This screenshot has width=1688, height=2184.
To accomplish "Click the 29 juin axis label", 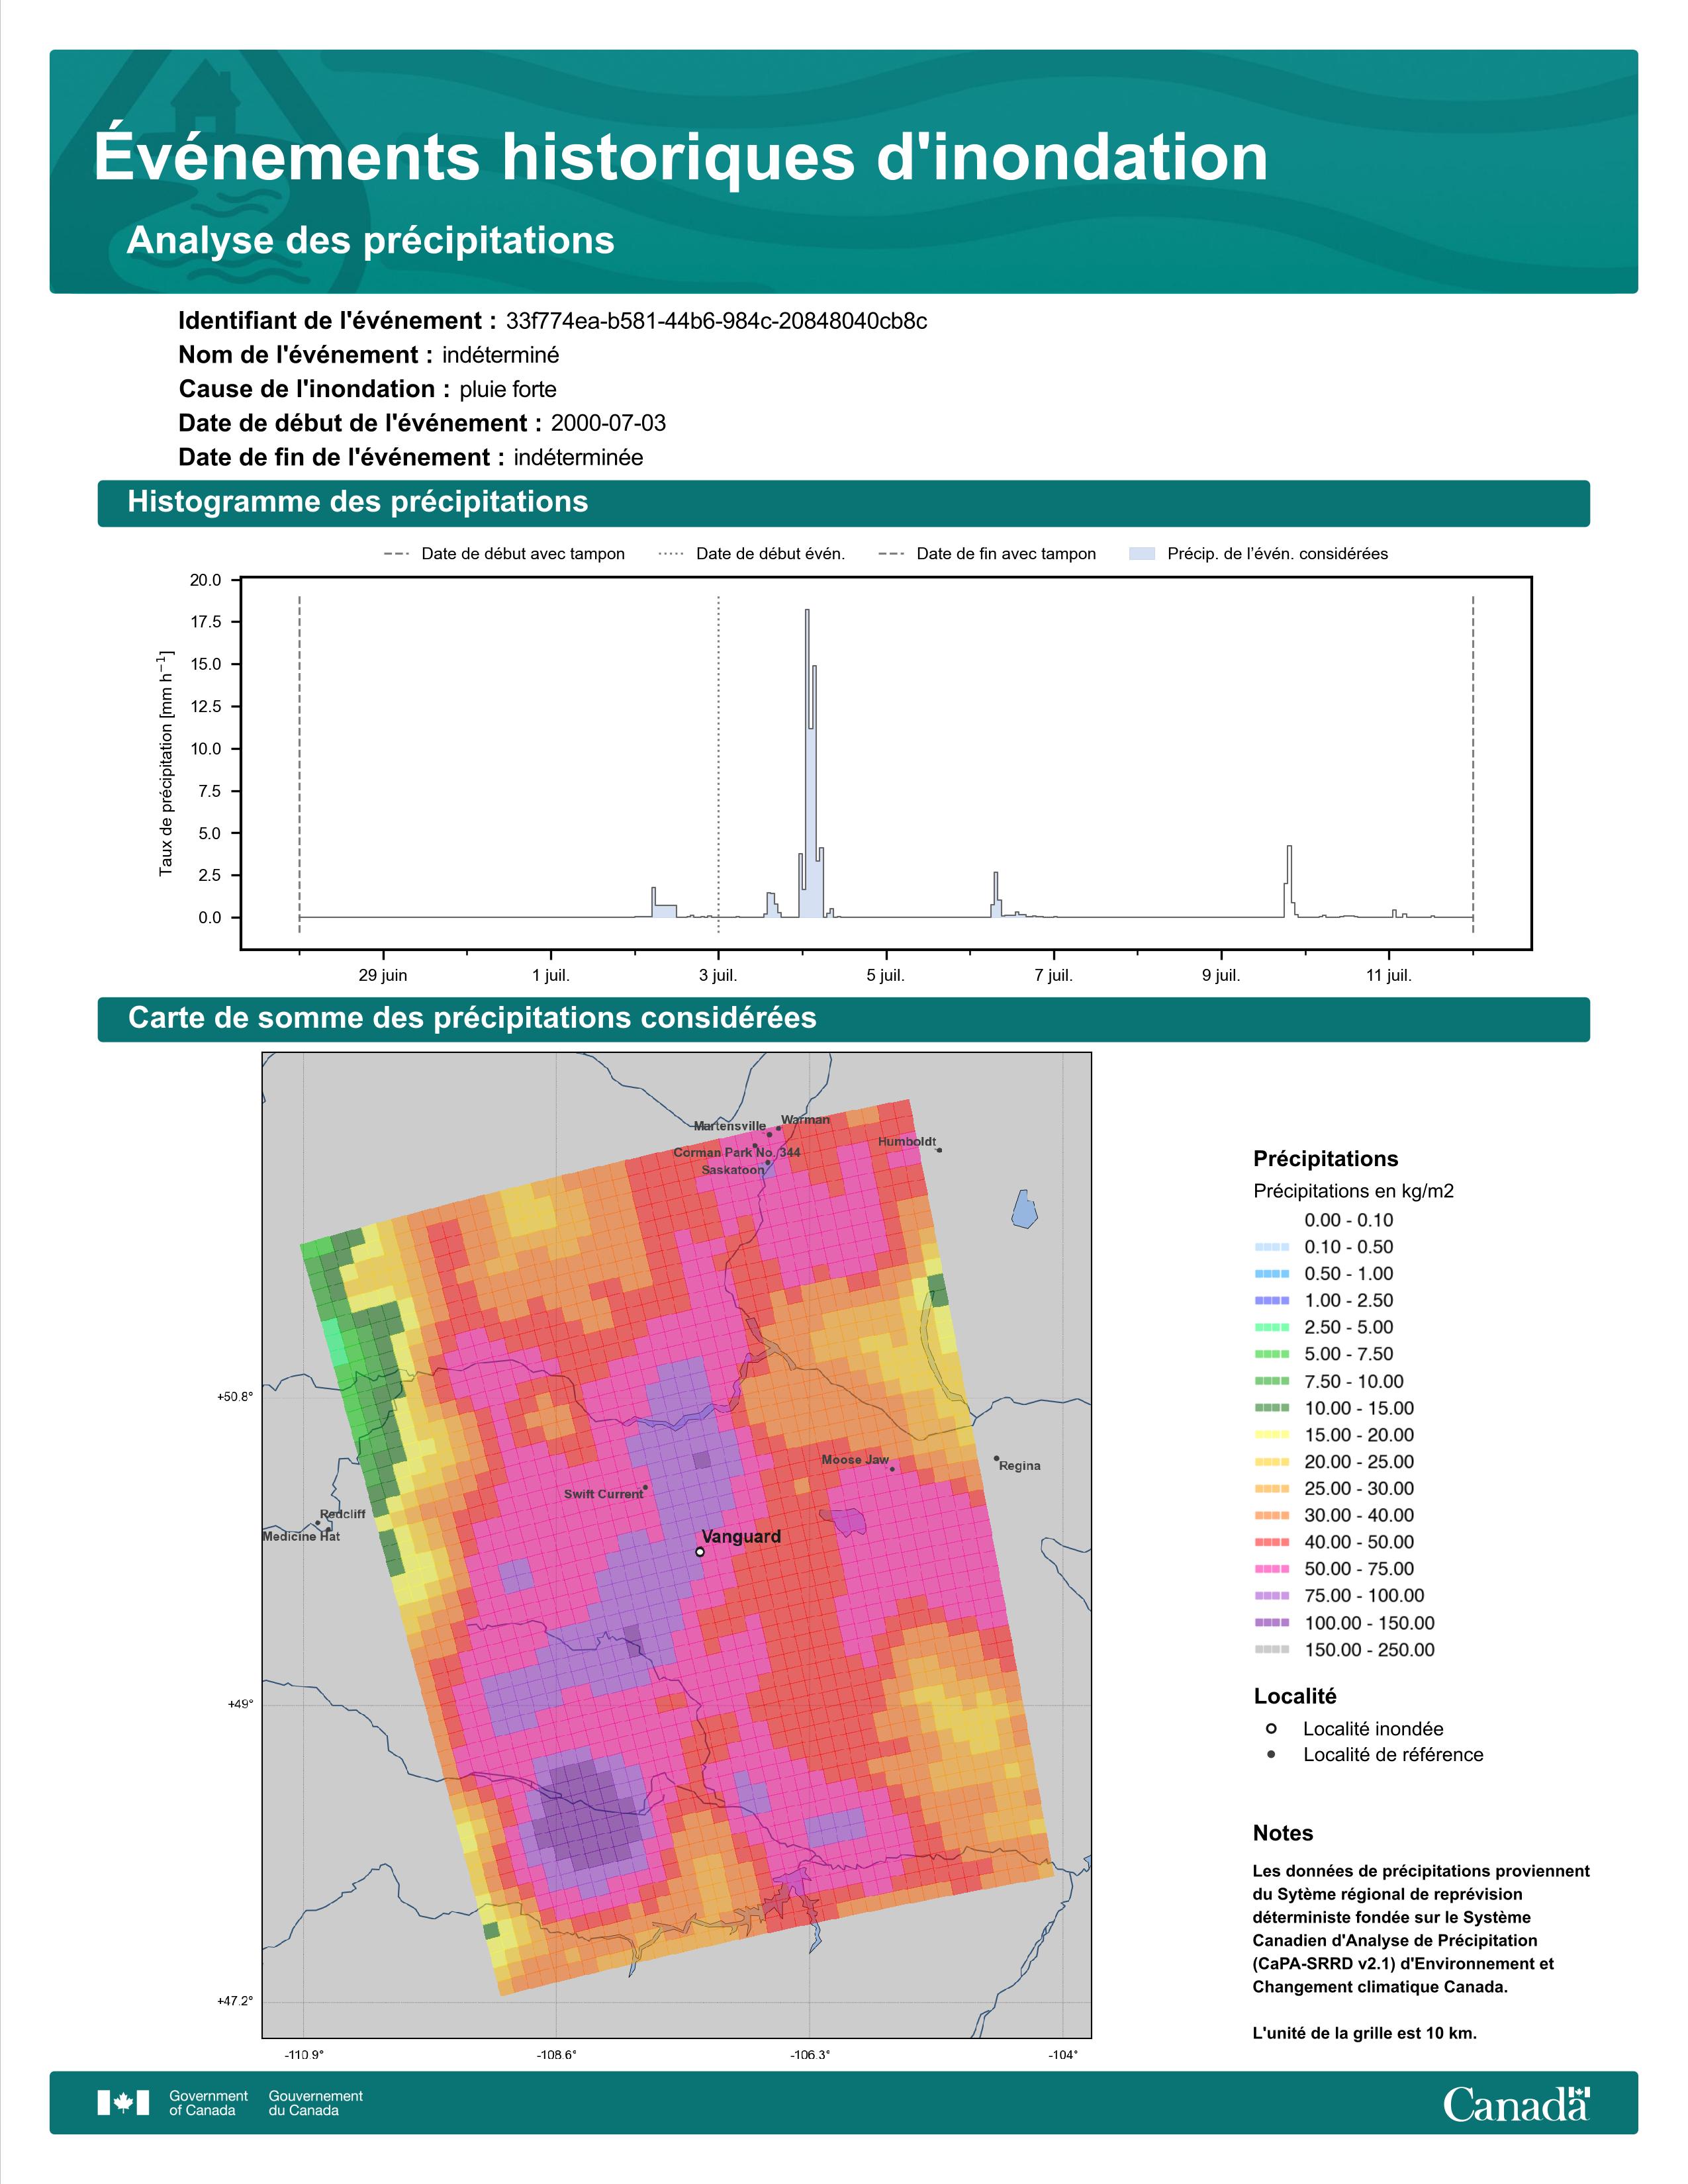I will pos(383,975).
